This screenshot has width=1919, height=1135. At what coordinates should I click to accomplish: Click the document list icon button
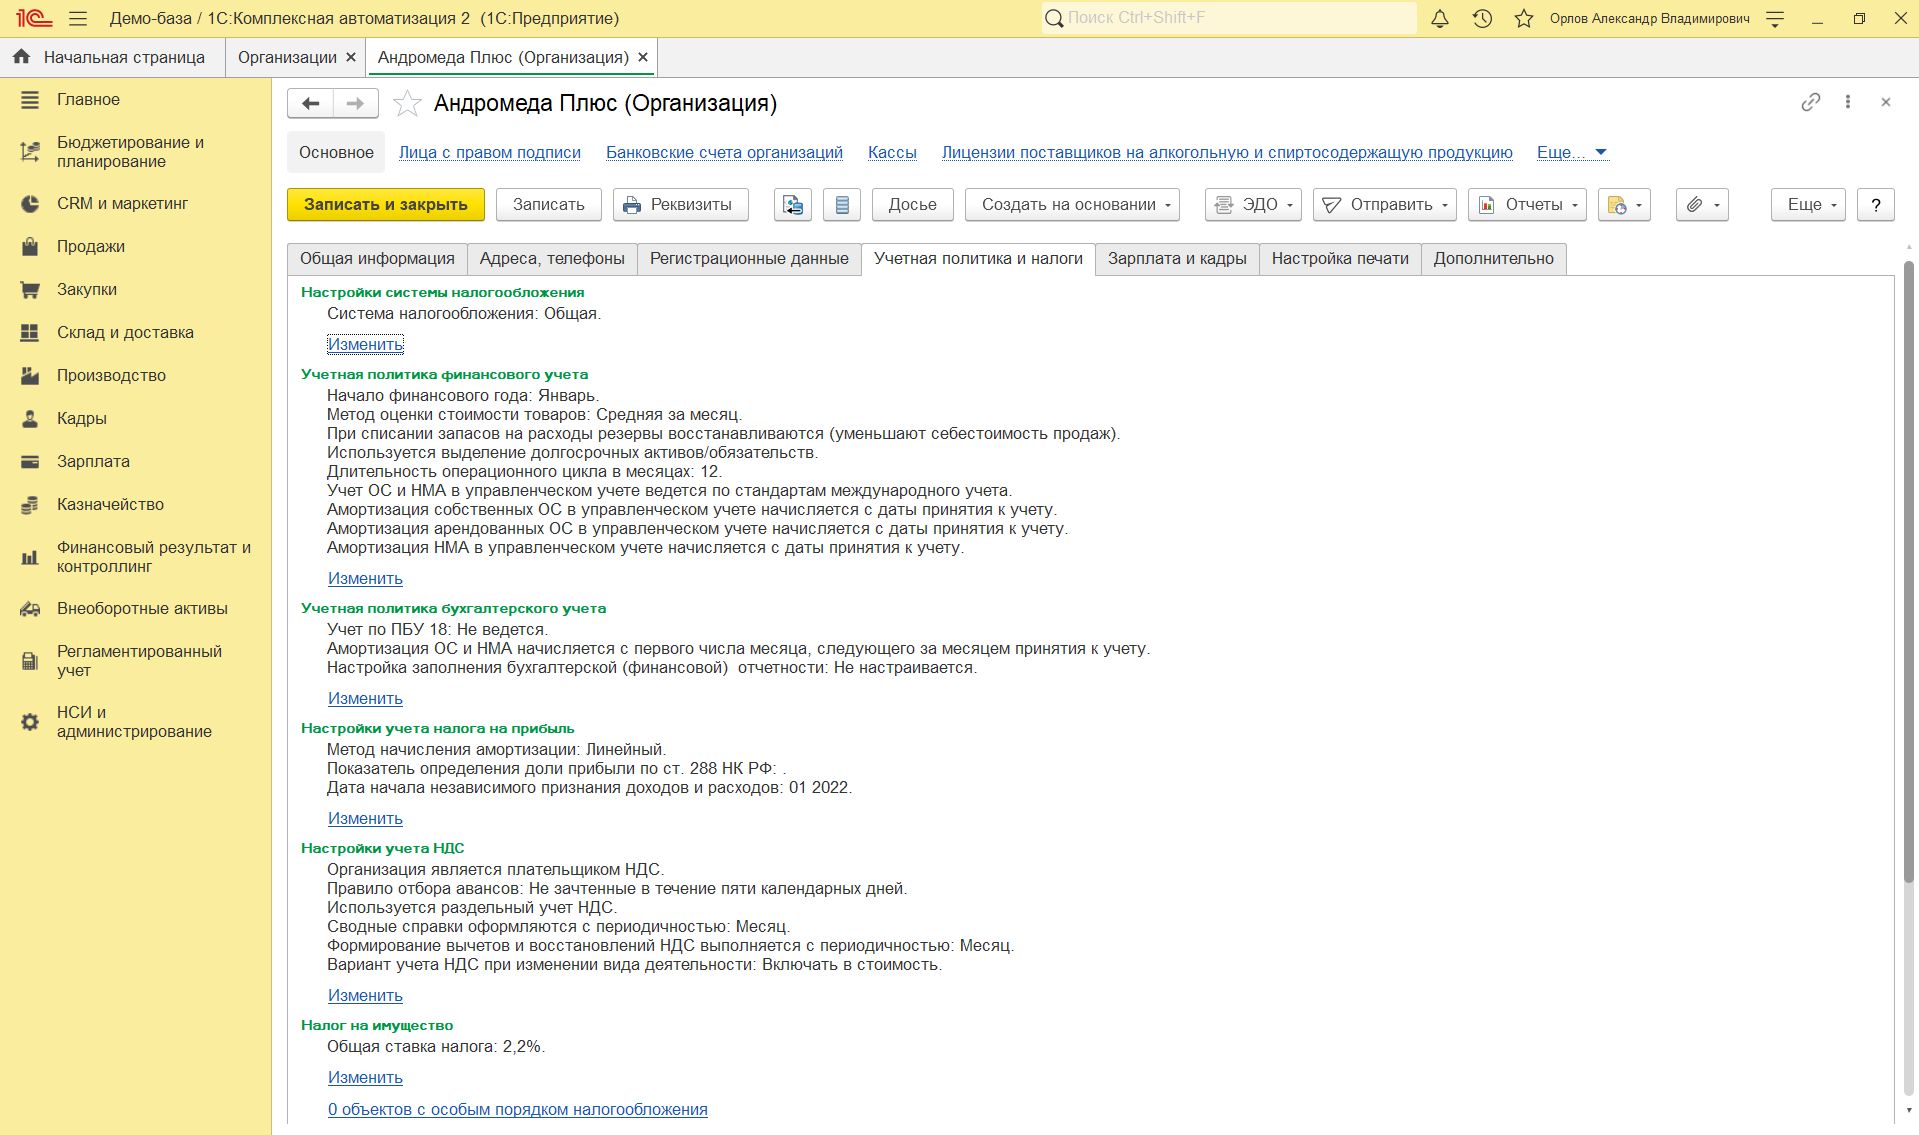pyautogui.click(x=842, y=205)
